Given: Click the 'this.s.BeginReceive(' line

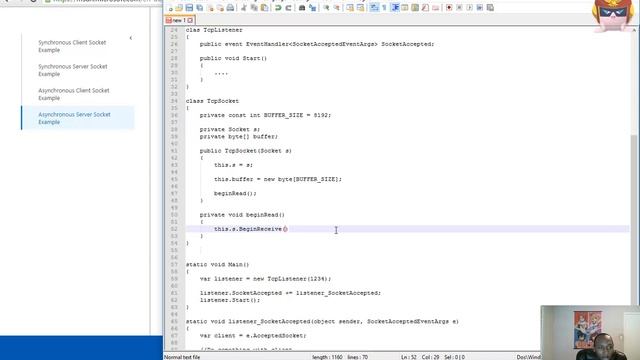Looking at the screenshot, I should (251, 229).
